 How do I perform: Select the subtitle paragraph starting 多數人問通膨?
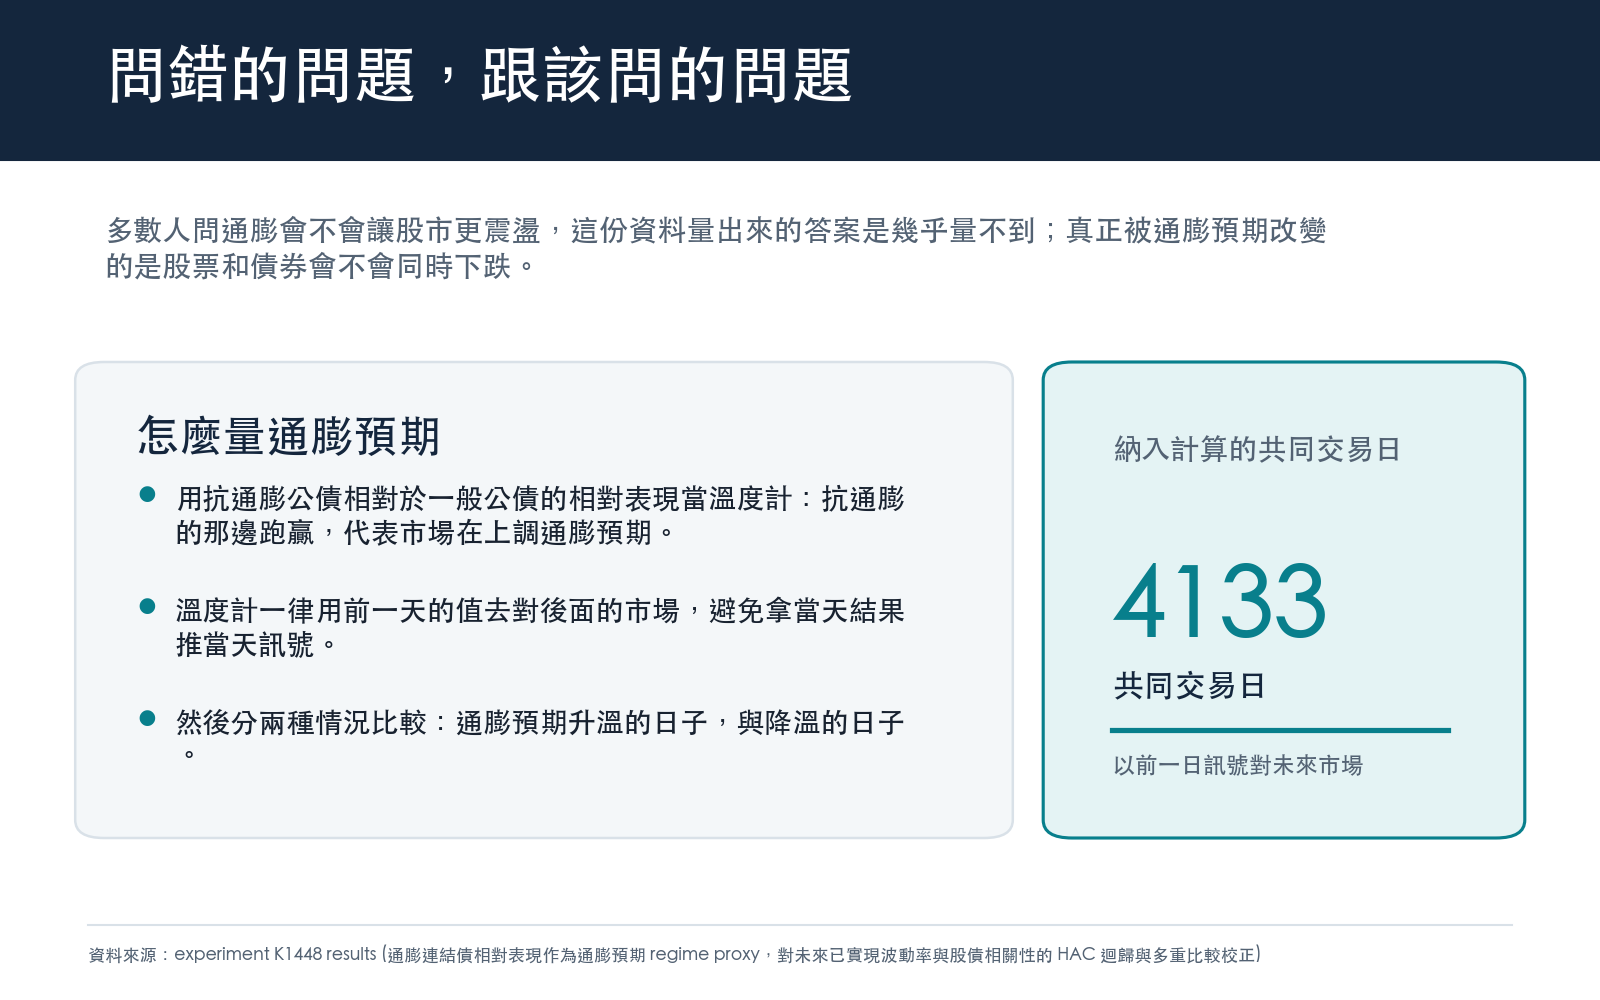click(x=716, y=248)
